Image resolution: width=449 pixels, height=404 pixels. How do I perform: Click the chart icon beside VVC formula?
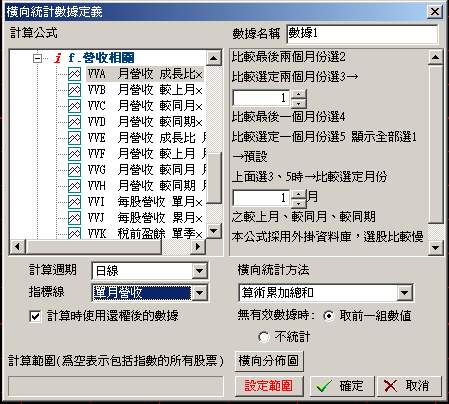(74, 106)
